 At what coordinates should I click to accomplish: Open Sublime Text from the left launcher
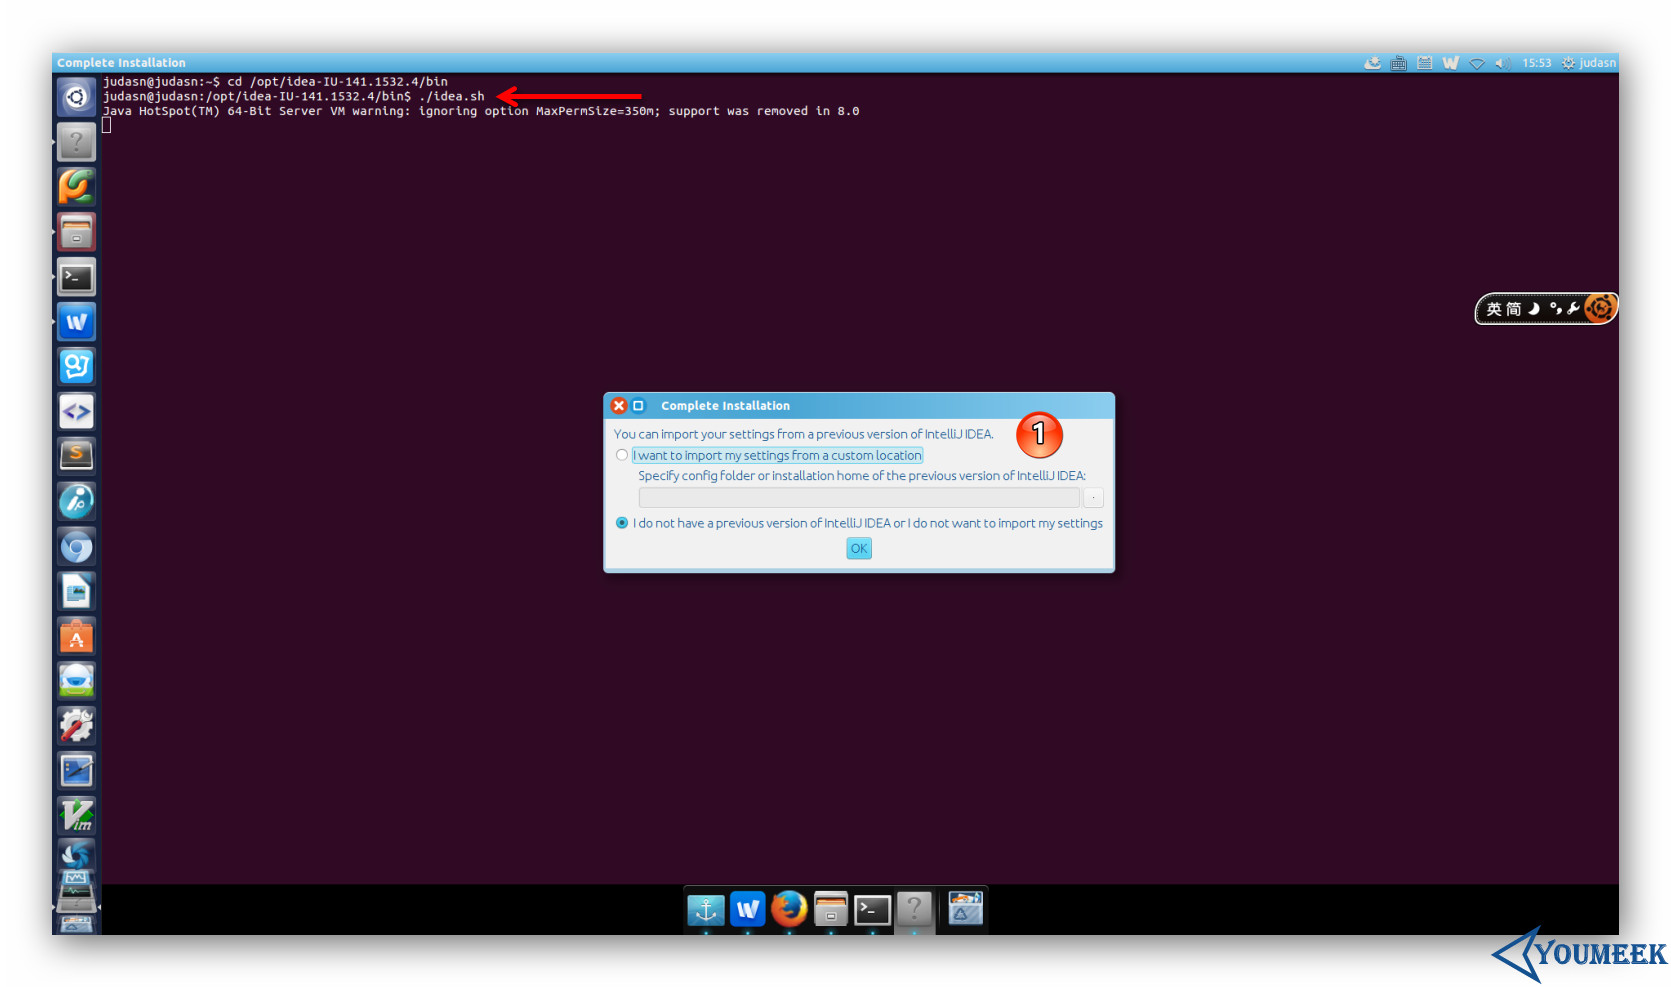[x=76, y=455]
